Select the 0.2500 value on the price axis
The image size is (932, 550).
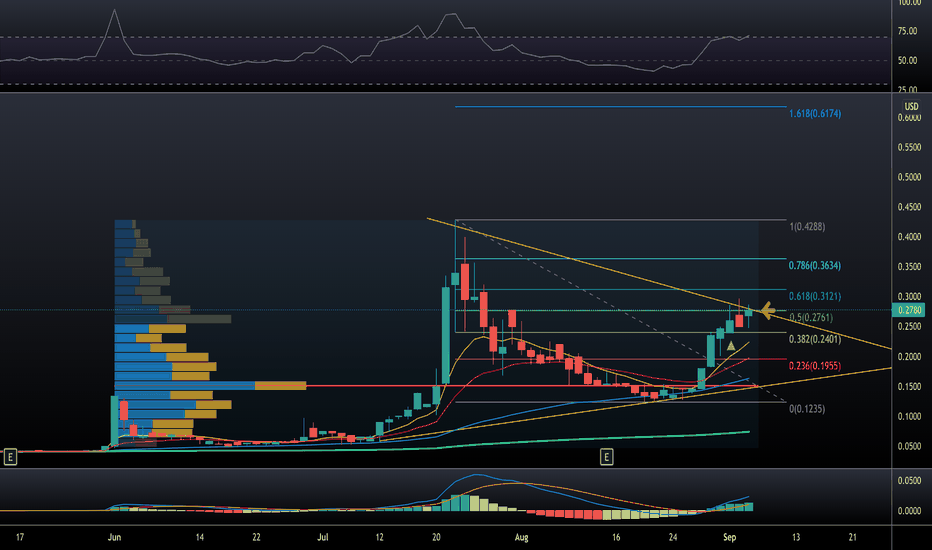(909, 326)
